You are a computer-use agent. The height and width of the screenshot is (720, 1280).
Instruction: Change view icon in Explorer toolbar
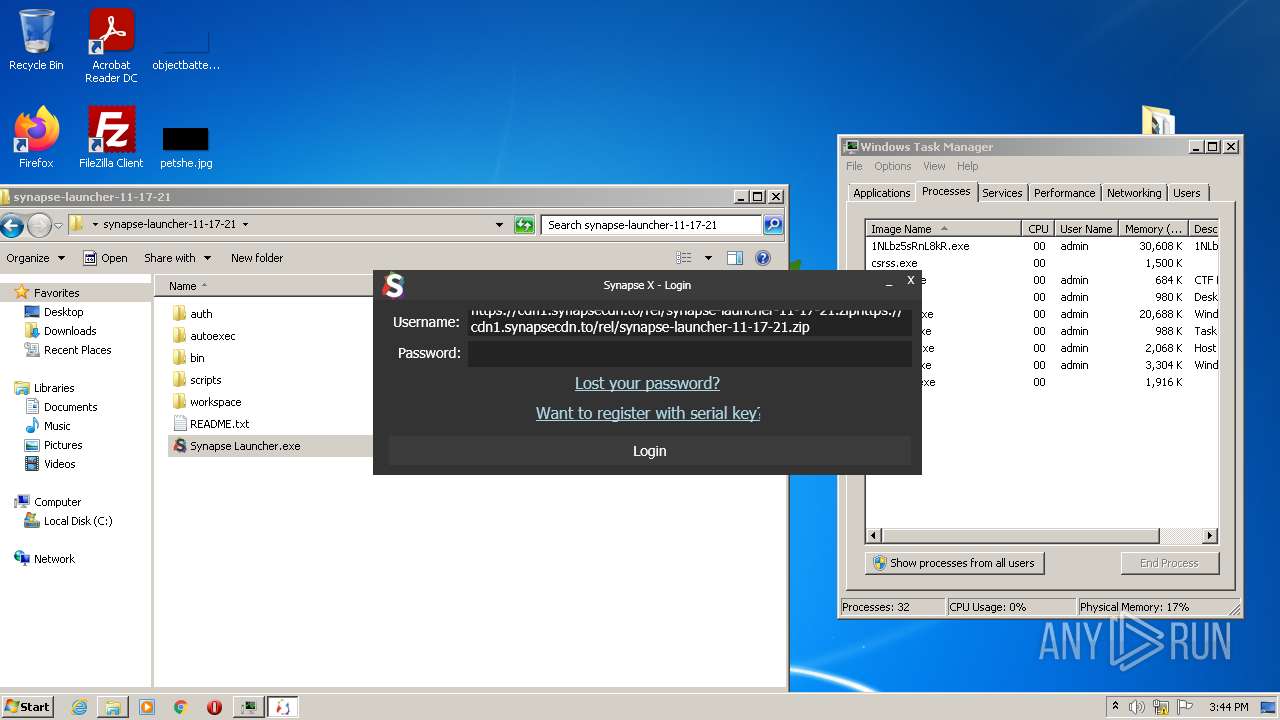684,258
